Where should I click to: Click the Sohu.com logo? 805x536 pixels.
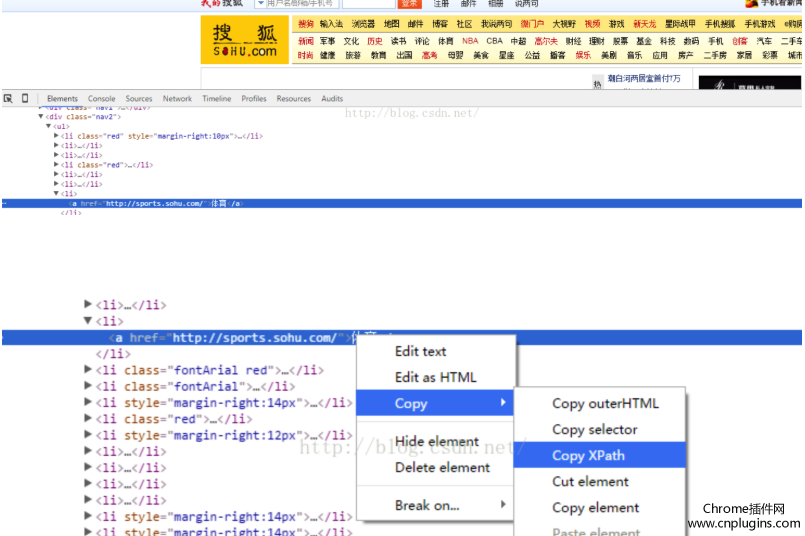coord(245,40)
